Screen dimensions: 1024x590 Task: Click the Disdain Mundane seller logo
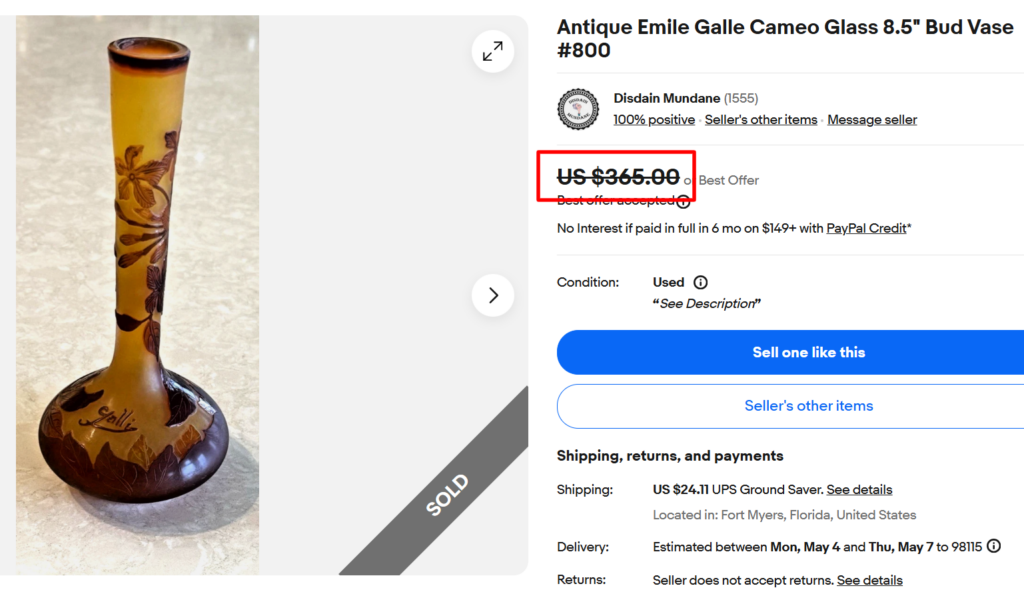[x=577, y=109]
